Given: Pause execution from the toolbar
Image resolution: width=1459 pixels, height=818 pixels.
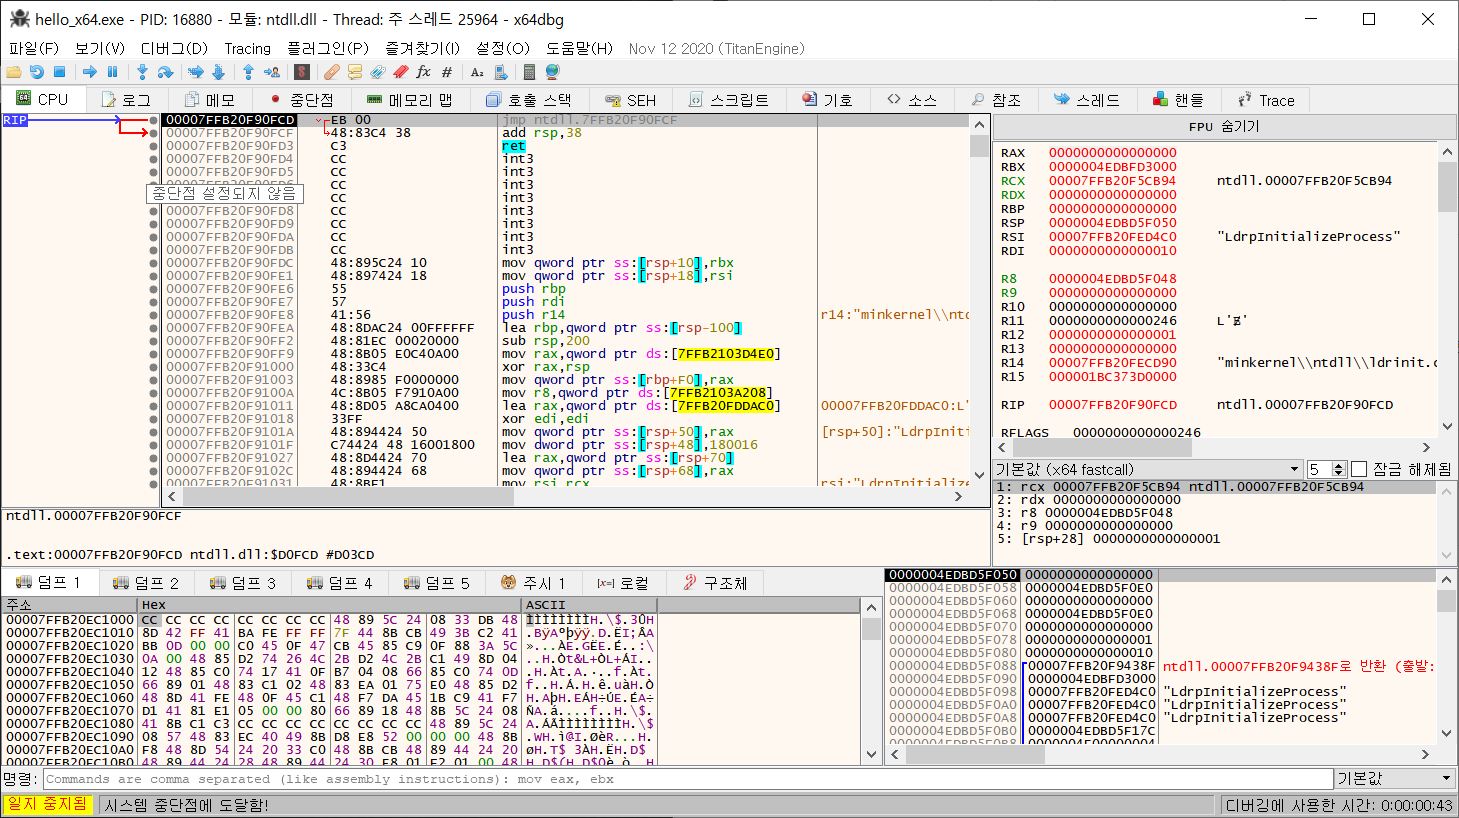Looking at the screenshot, I should pos(112,72).
